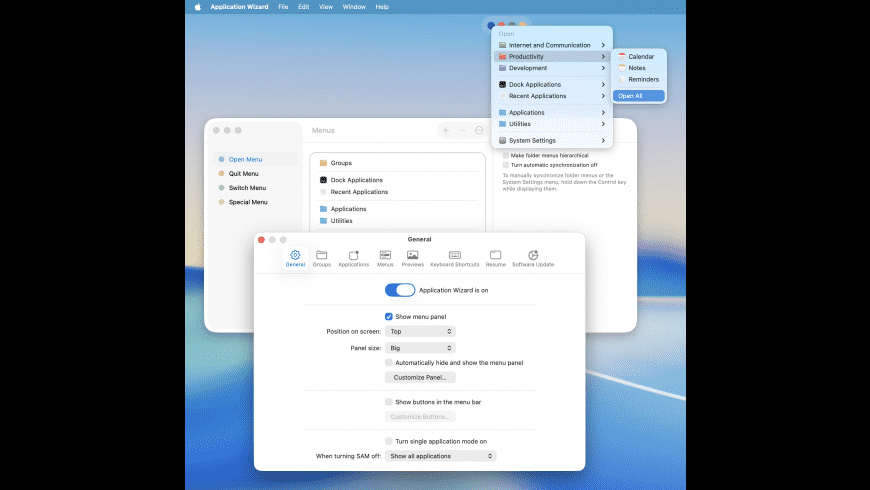Screen dimensions: 870x490
Task: Click the red Quit dot in menu panel
Action: [502, 25]
